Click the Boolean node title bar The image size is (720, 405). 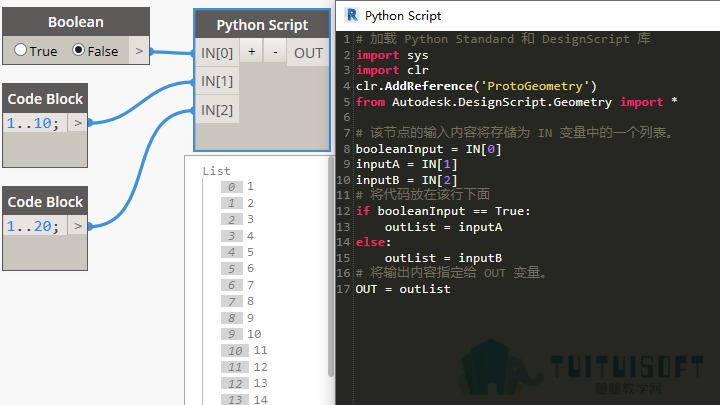76,22
